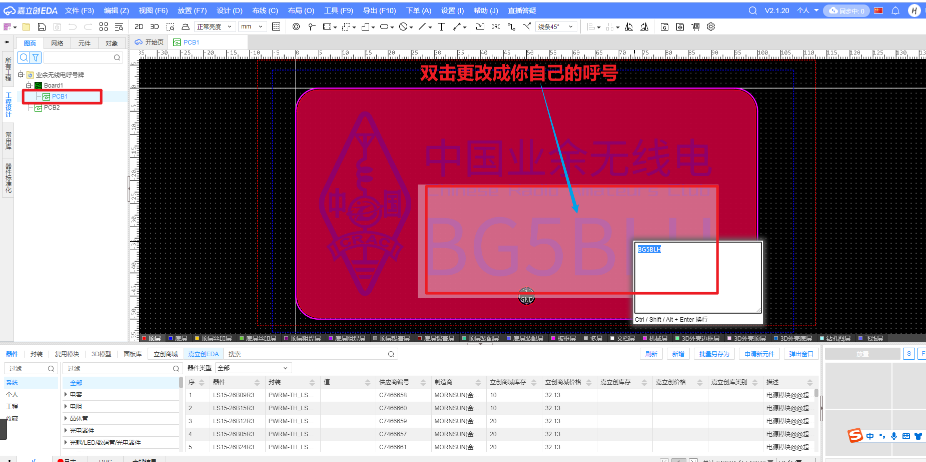Open the 器件类型 全部 dropdown
This screenshot has width=926, height=462.
click(x=253, y=367)
